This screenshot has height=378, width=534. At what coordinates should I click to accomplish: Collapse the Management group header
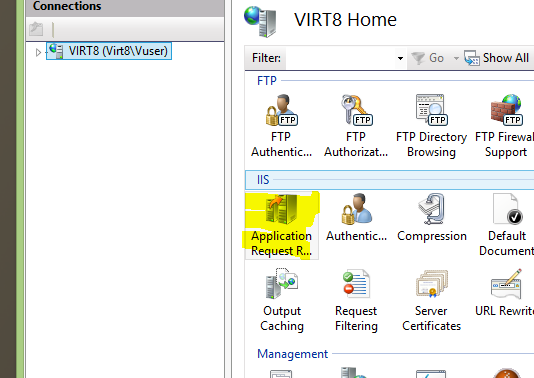coord(293,354)
